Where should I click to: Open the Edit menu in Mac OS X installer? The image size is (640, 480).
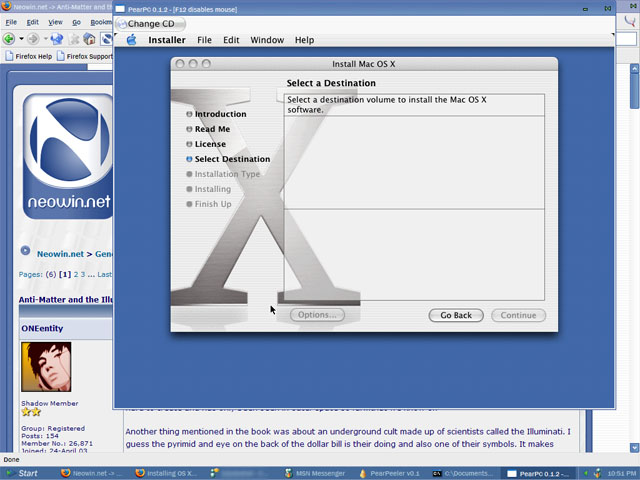click(231, 40)
